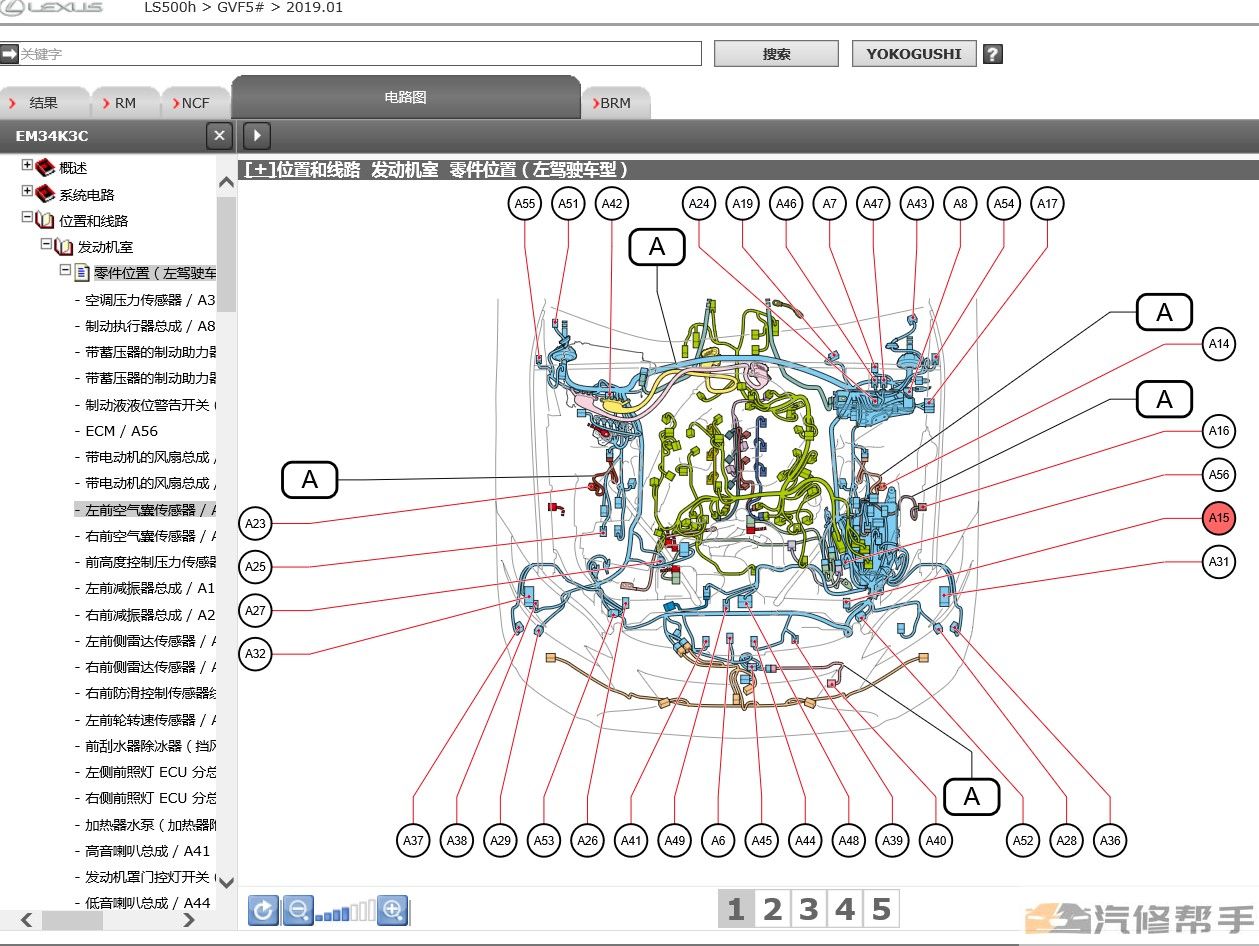Viewport: 1259px width, 946px height.
Task: Select connector marker A52
Action: pos(1023,841)
